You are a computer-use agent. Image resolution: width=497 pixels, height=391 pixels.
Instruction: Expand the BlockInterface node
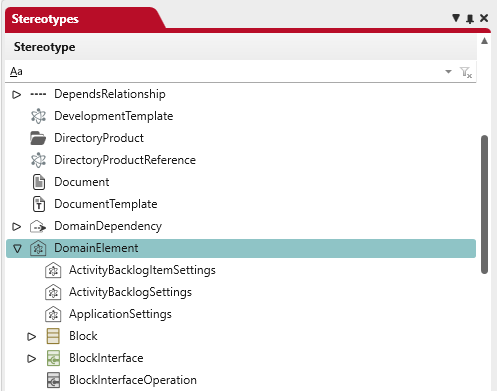click(31, 359)
